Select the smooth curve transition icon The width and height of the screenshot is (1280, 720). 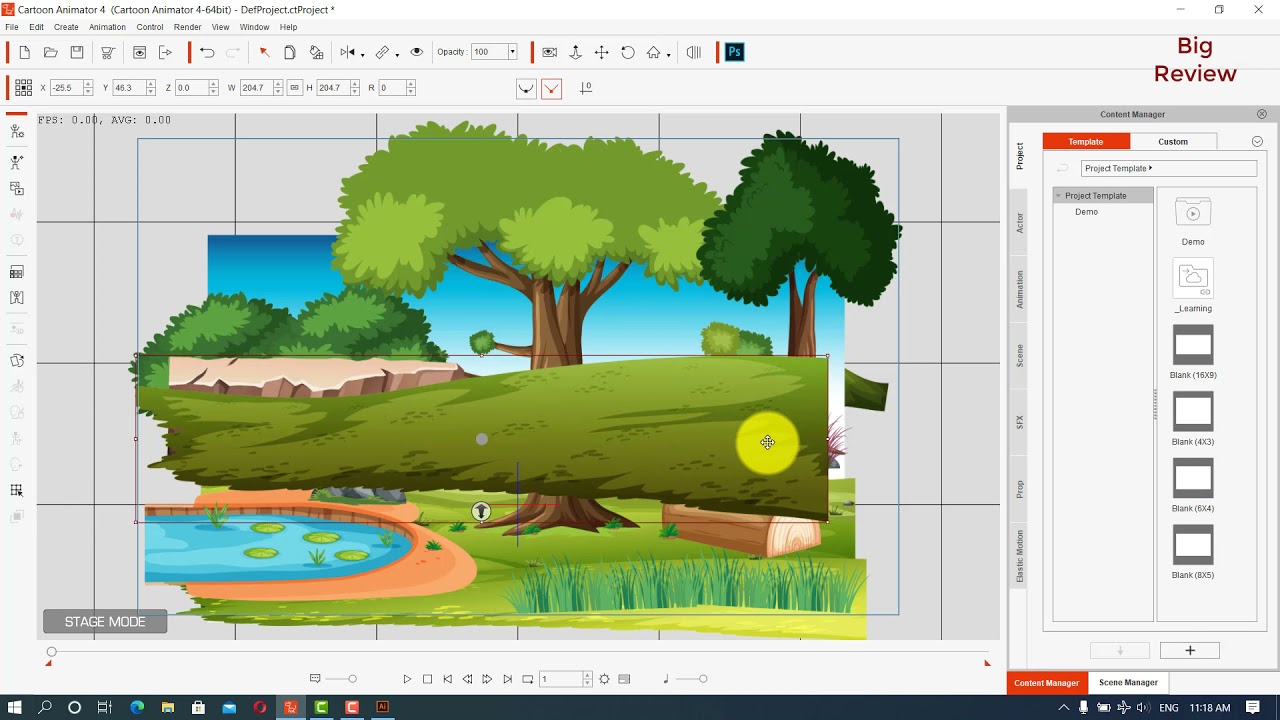[526, 88]
